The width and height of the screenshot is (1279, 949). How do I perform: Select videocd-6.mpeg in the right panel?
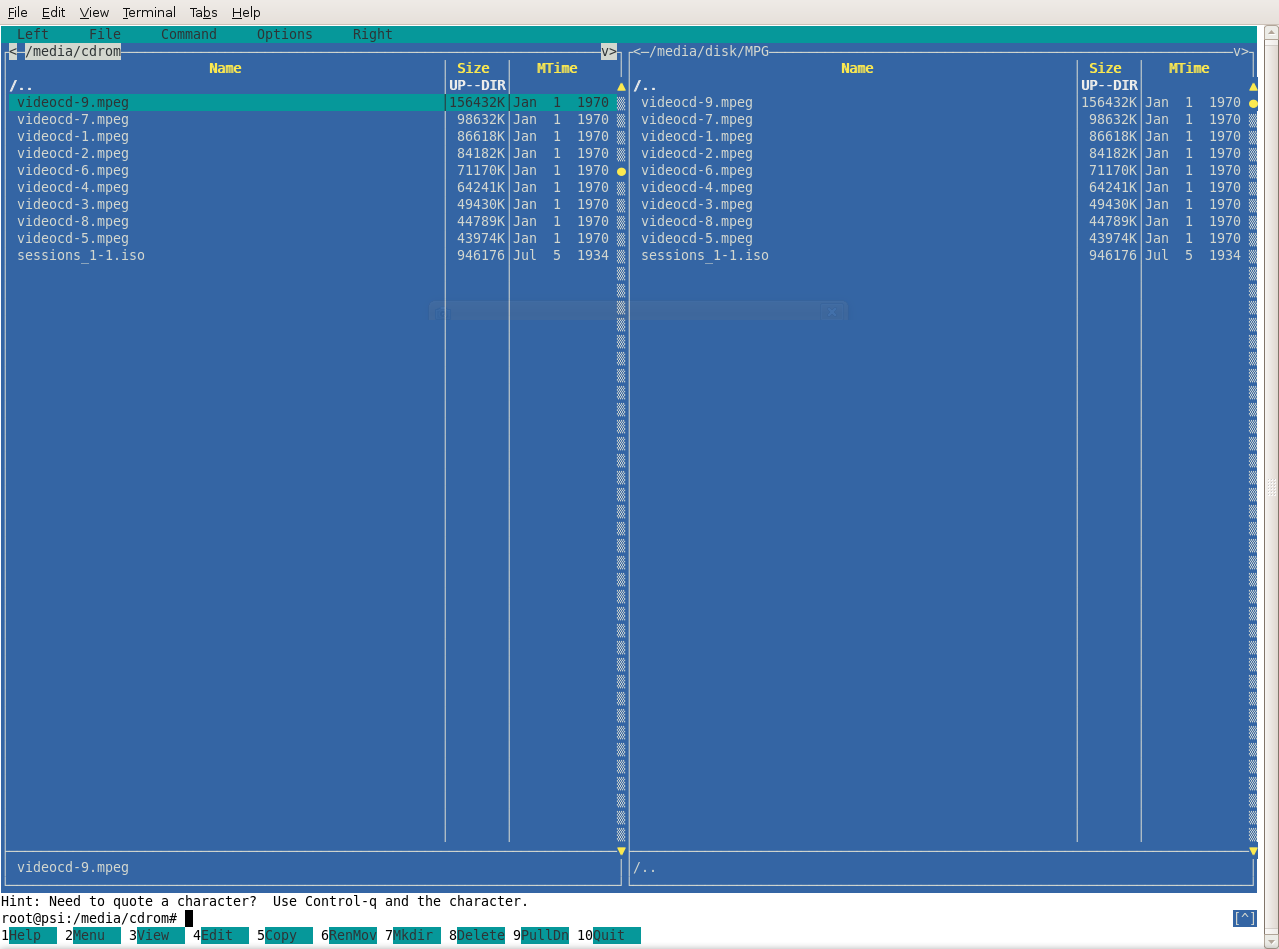tap(697, 170)
